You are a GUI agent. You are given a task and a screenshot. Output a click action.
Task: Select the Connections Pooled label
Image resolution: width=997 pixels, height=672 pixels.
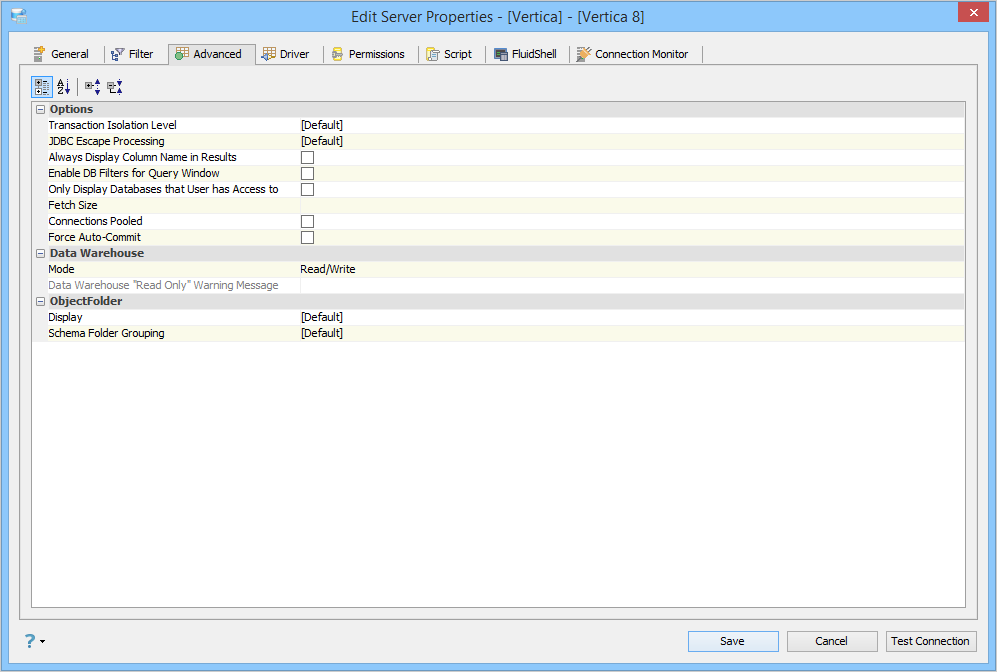(95, 221)
